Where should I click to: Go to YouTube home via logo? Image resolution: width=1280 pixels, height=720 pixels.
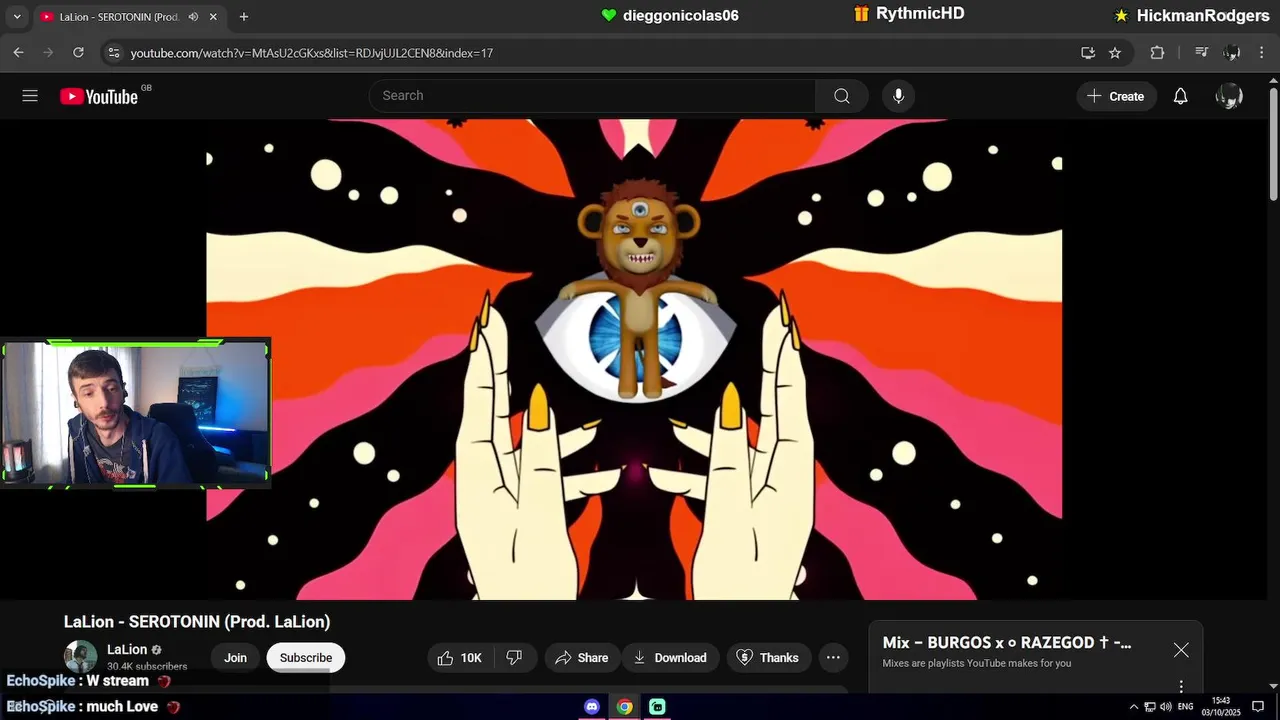click(98, 96)
